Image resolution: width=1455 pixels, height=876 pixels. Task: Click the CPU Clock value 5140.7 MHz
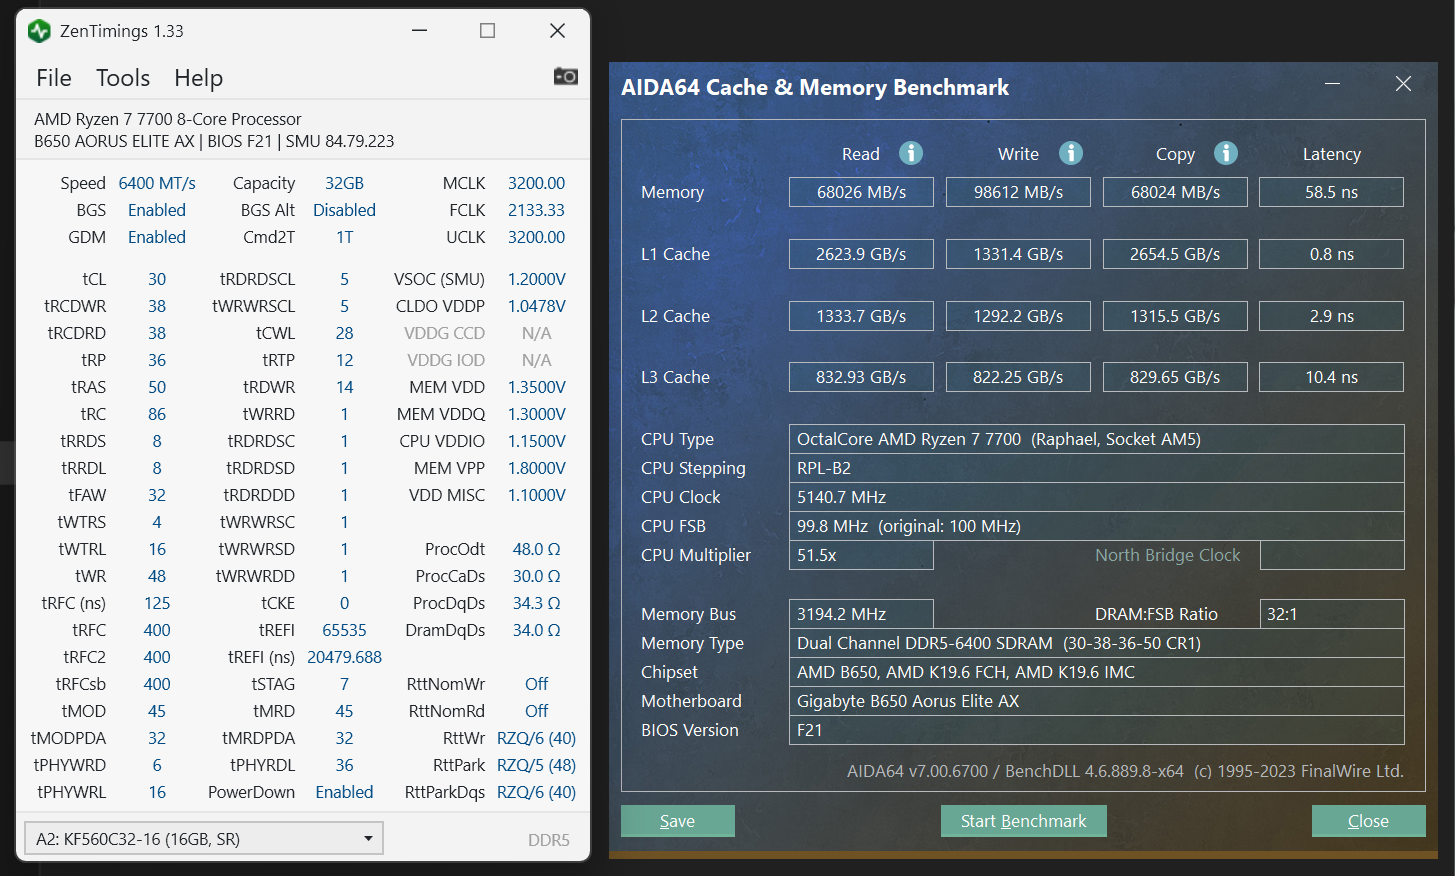(1097, 497)
